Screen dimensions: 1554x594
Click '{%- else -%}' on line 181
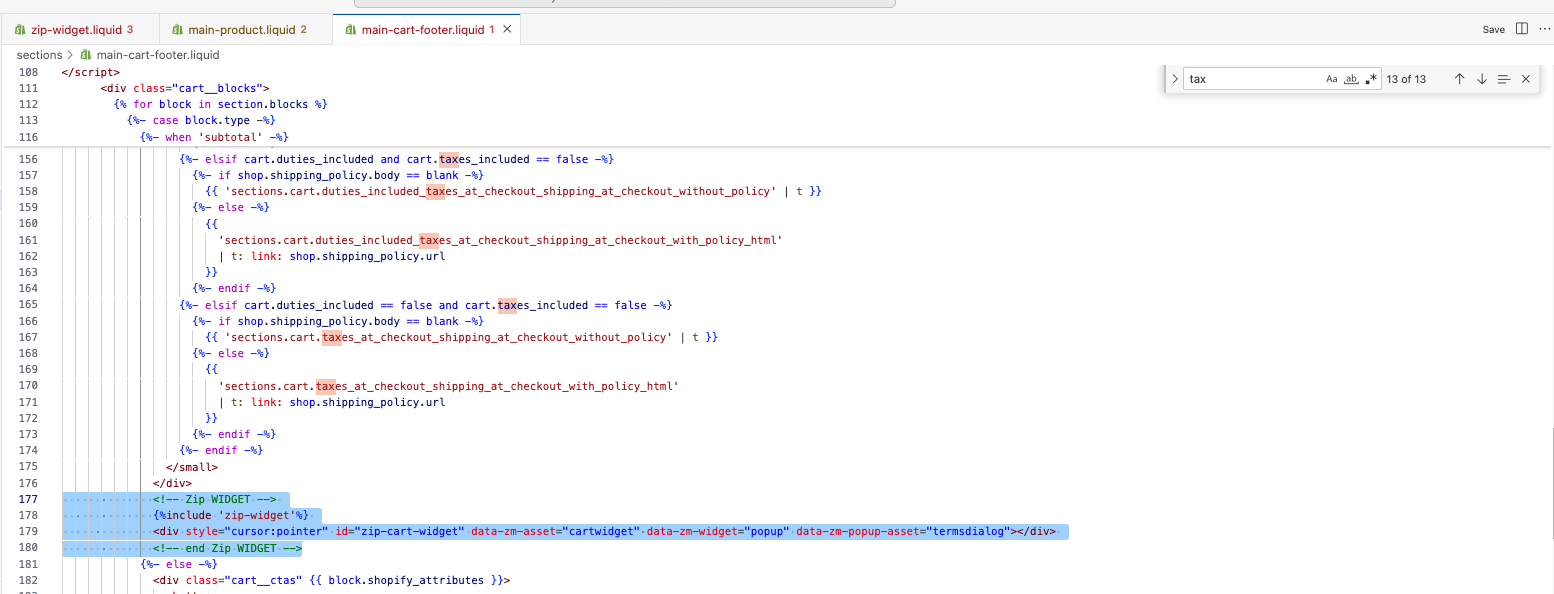pos(179,564)
